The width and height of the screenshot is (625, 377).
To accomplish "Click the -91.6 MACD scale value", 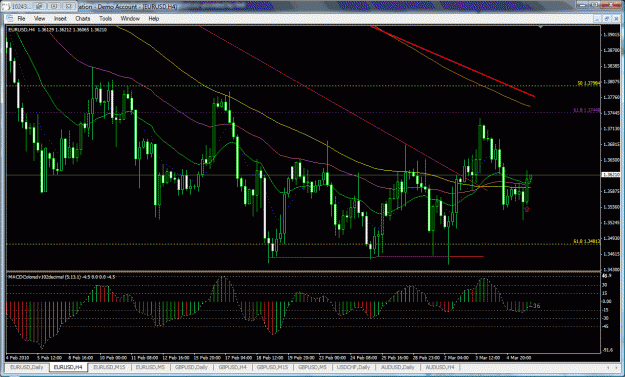I will [x=608, y=350].
